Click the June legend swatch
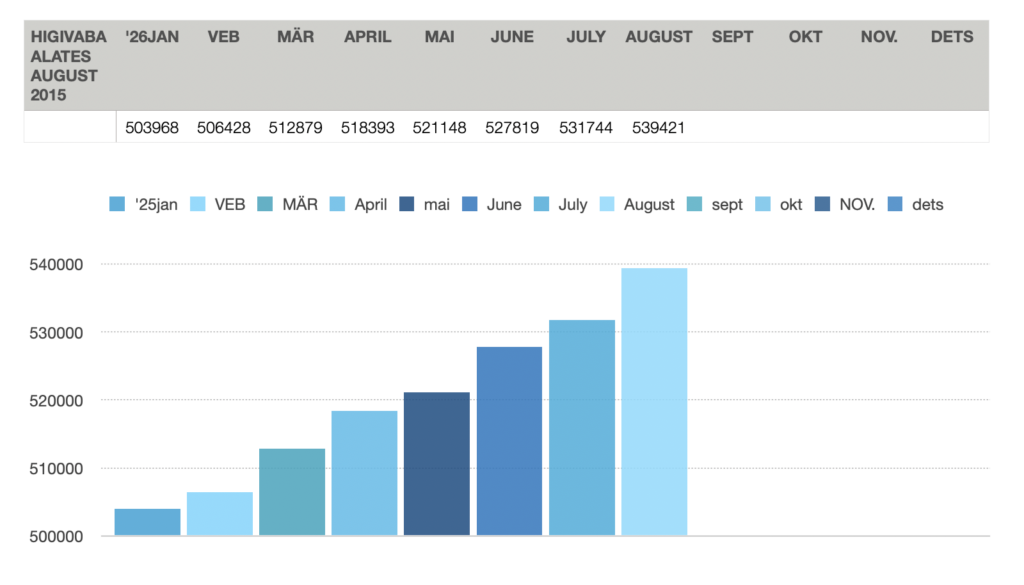1024x585 pixels. [x=470, y=204]
